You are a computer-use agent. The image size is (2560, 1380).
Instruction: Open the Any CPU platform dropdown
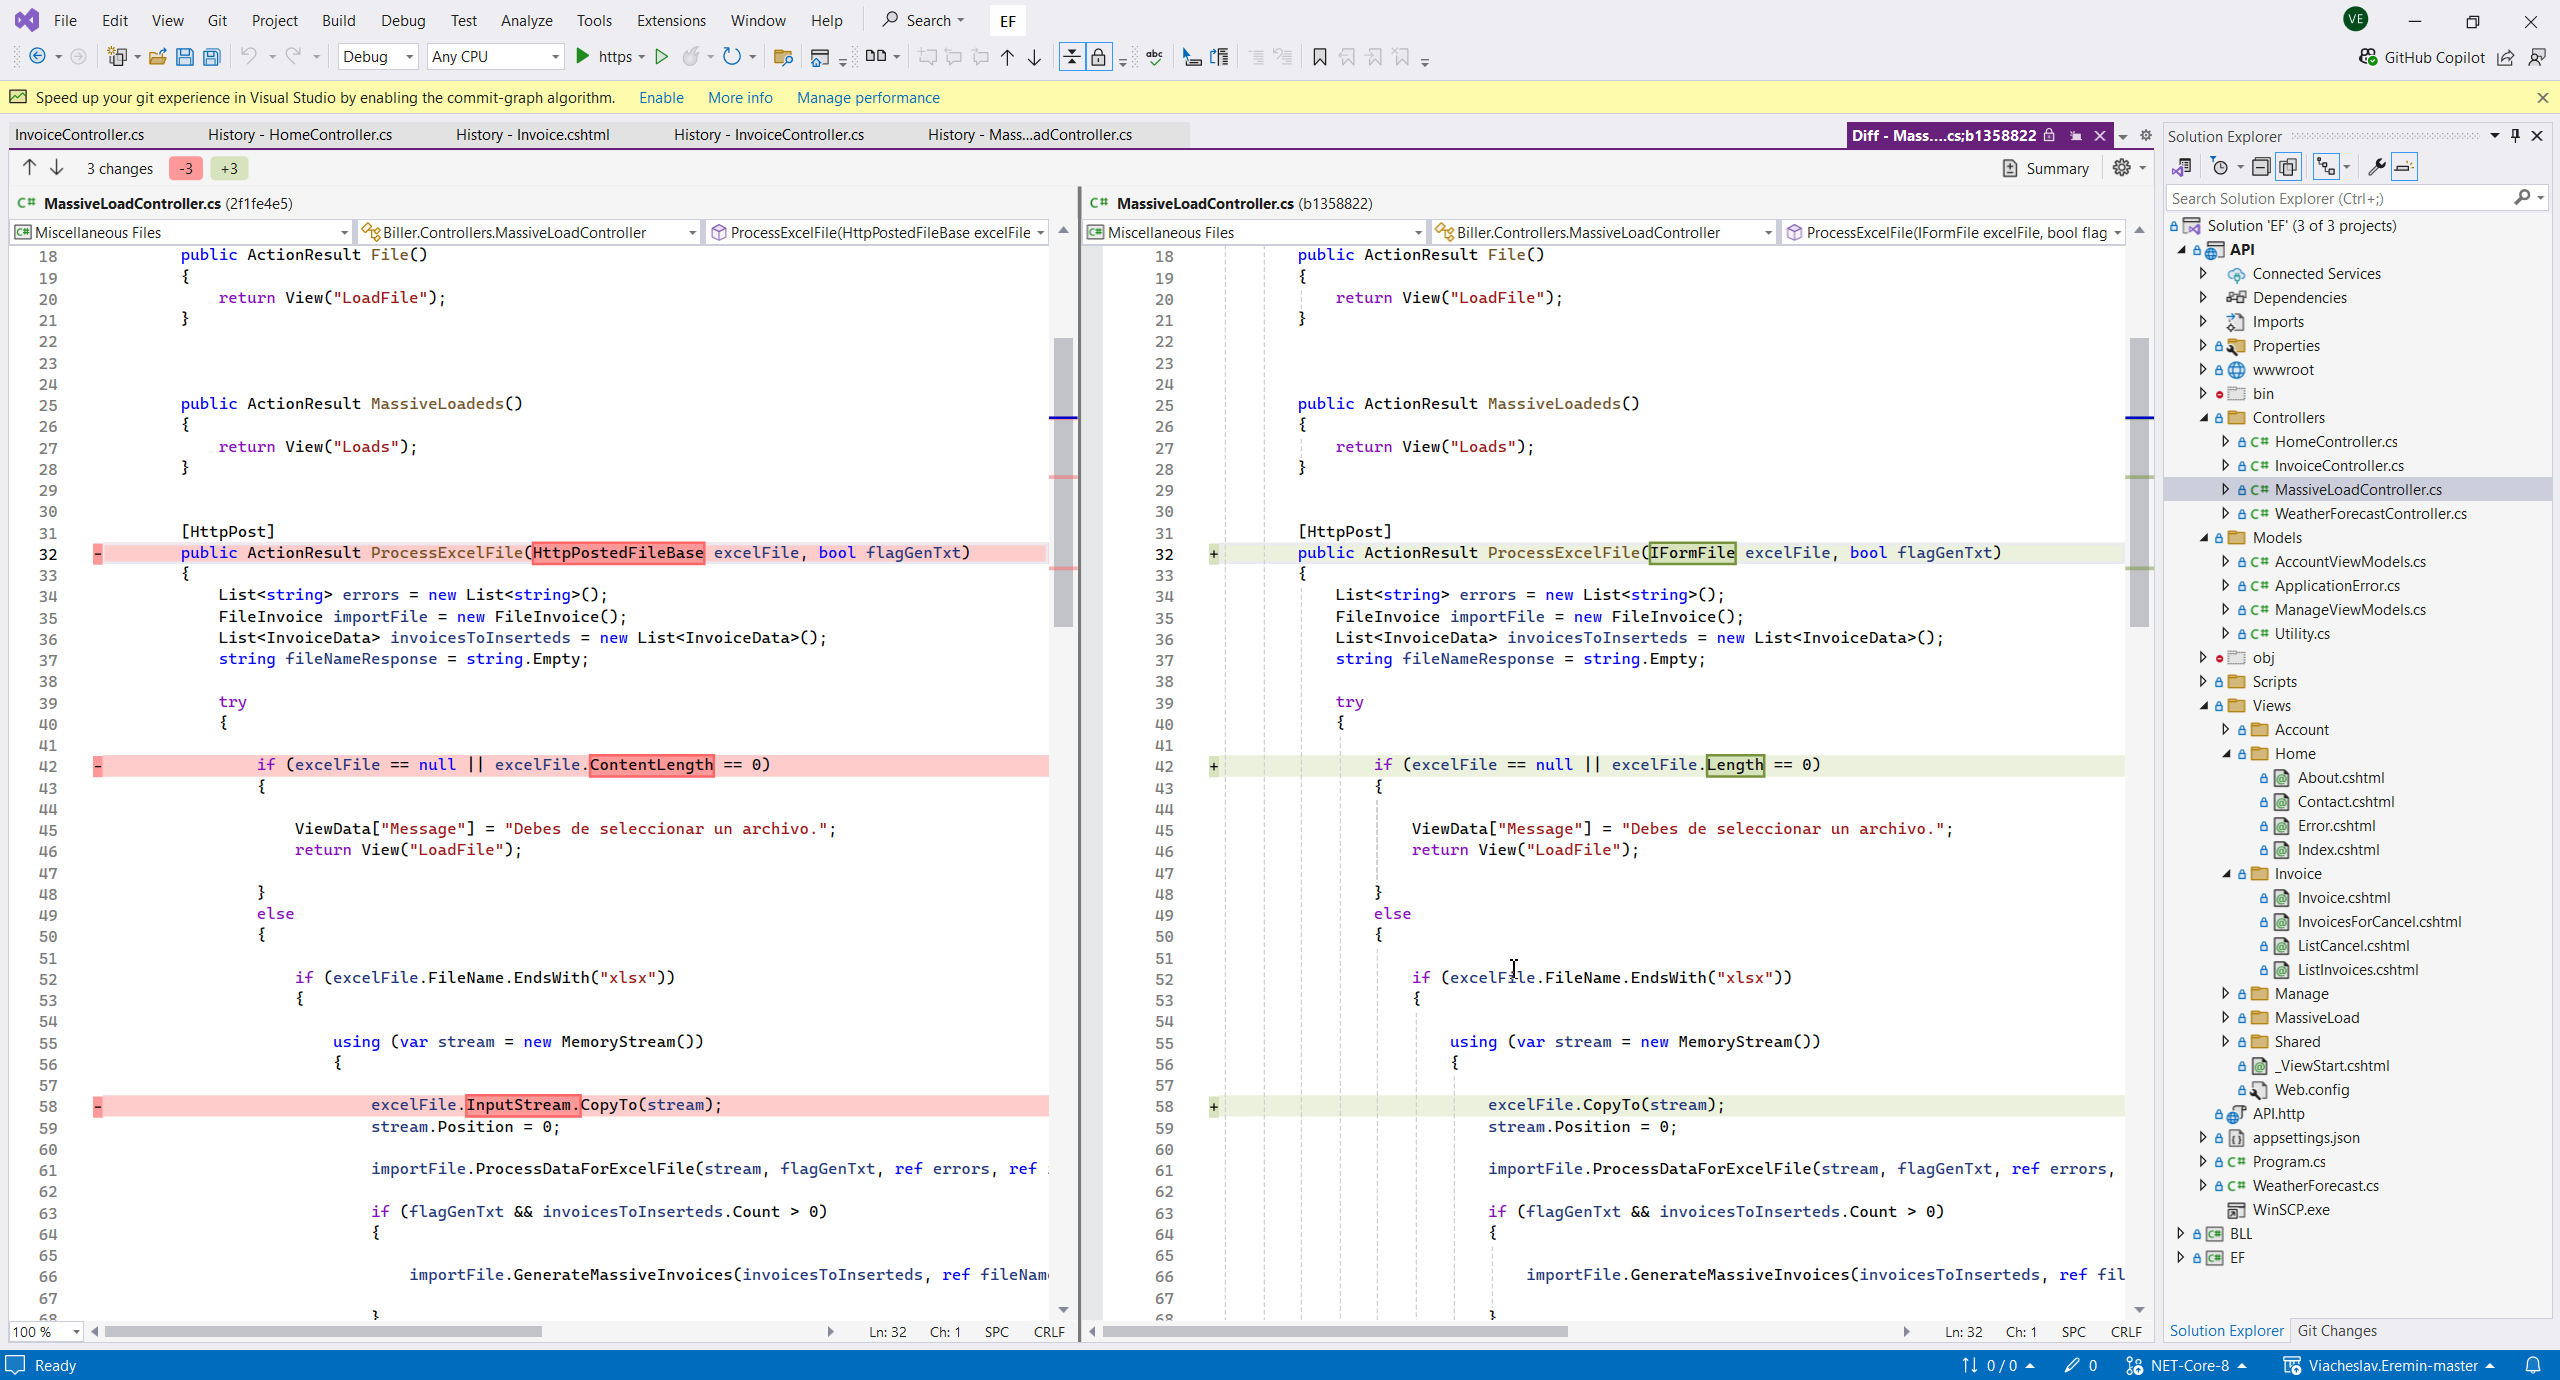[x=495, y=57]
